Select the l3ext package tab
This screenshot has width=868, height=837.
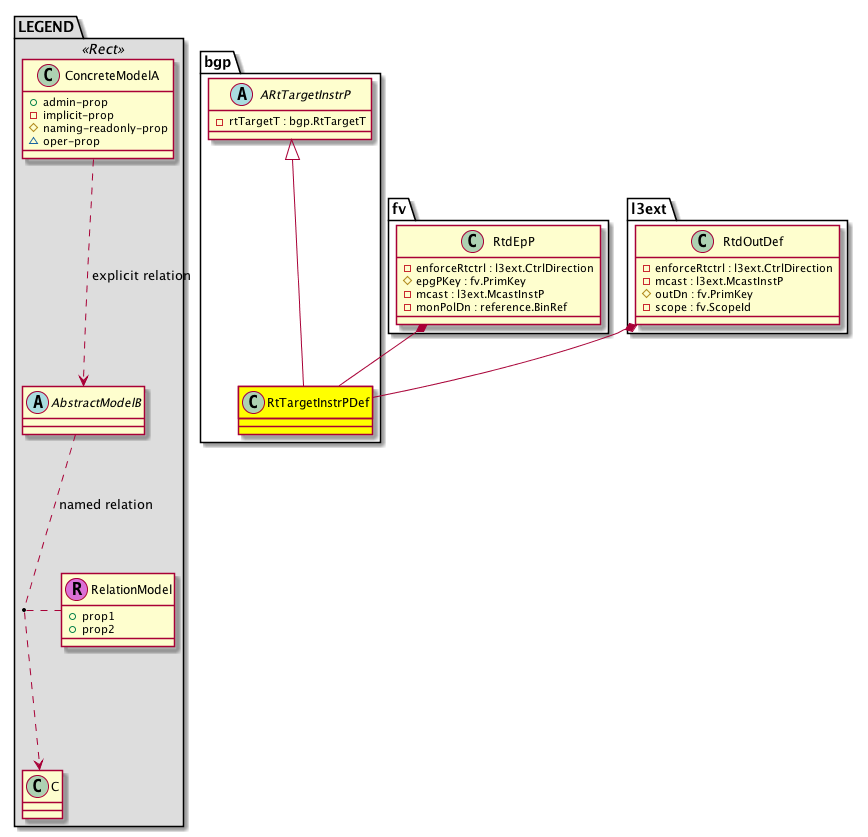click(x=650, y=208)
